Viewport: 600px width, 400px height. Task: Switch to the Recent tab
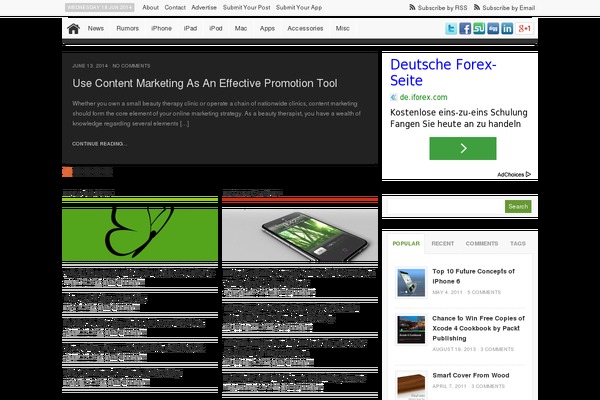(442, 243)
